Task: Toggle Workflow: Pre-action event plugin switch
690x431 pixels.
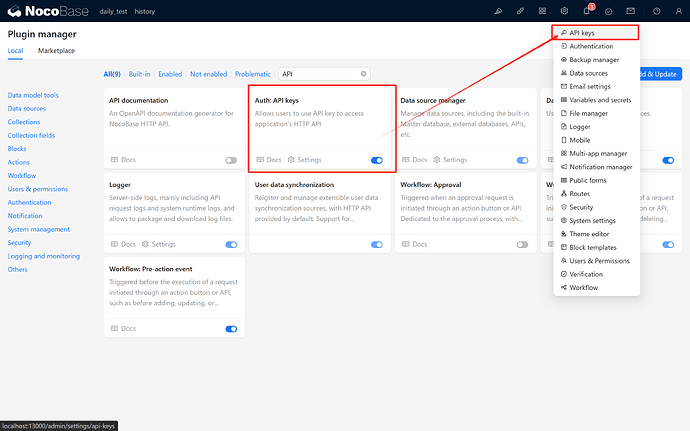Action: pos(231,329)
